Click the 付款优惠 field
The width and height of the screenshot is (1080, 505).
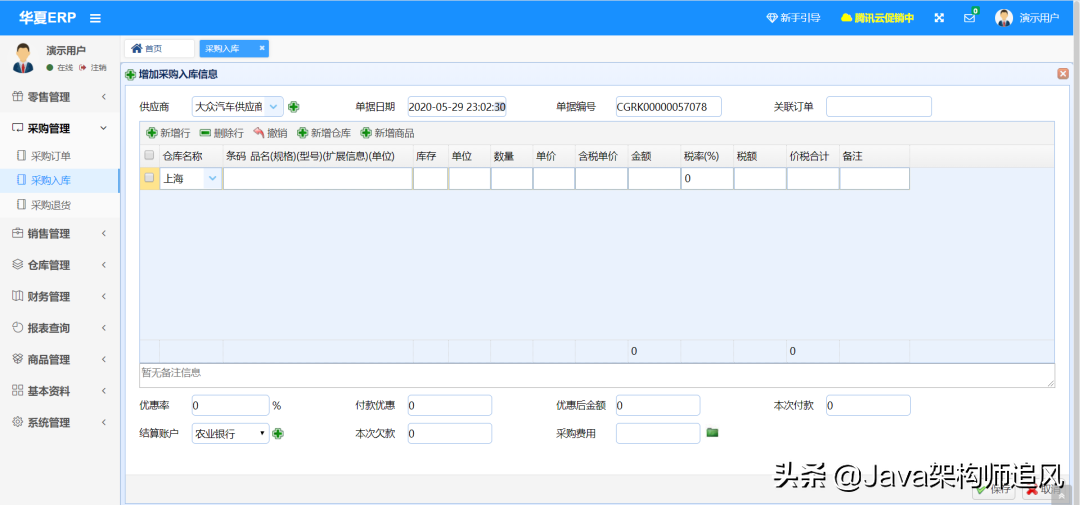(x=450, y=406)
